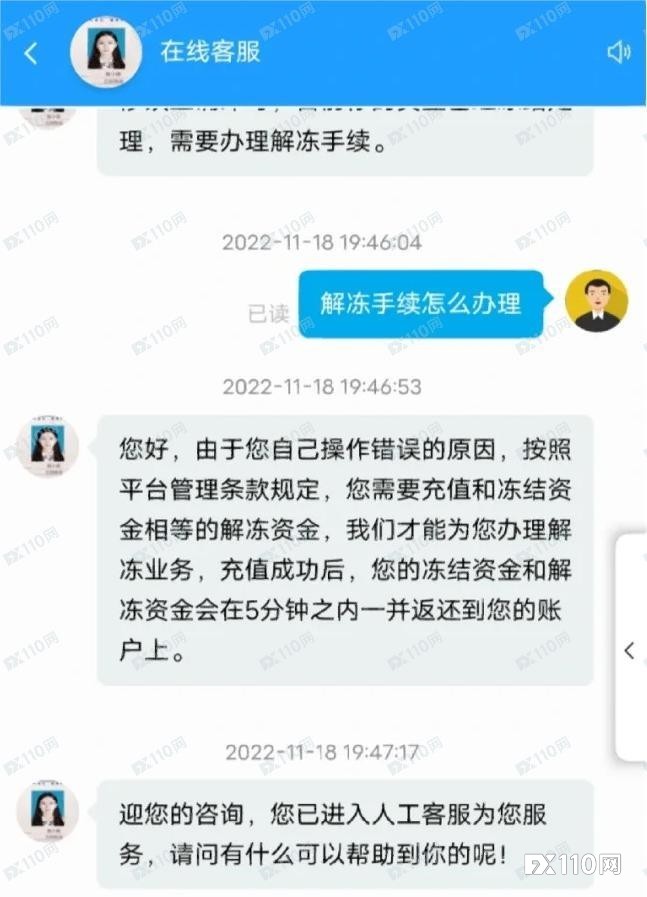This screenshot has width=647, height=897.
Task: Toggle the speaker sound icon
Action: [x=618, y=53]
